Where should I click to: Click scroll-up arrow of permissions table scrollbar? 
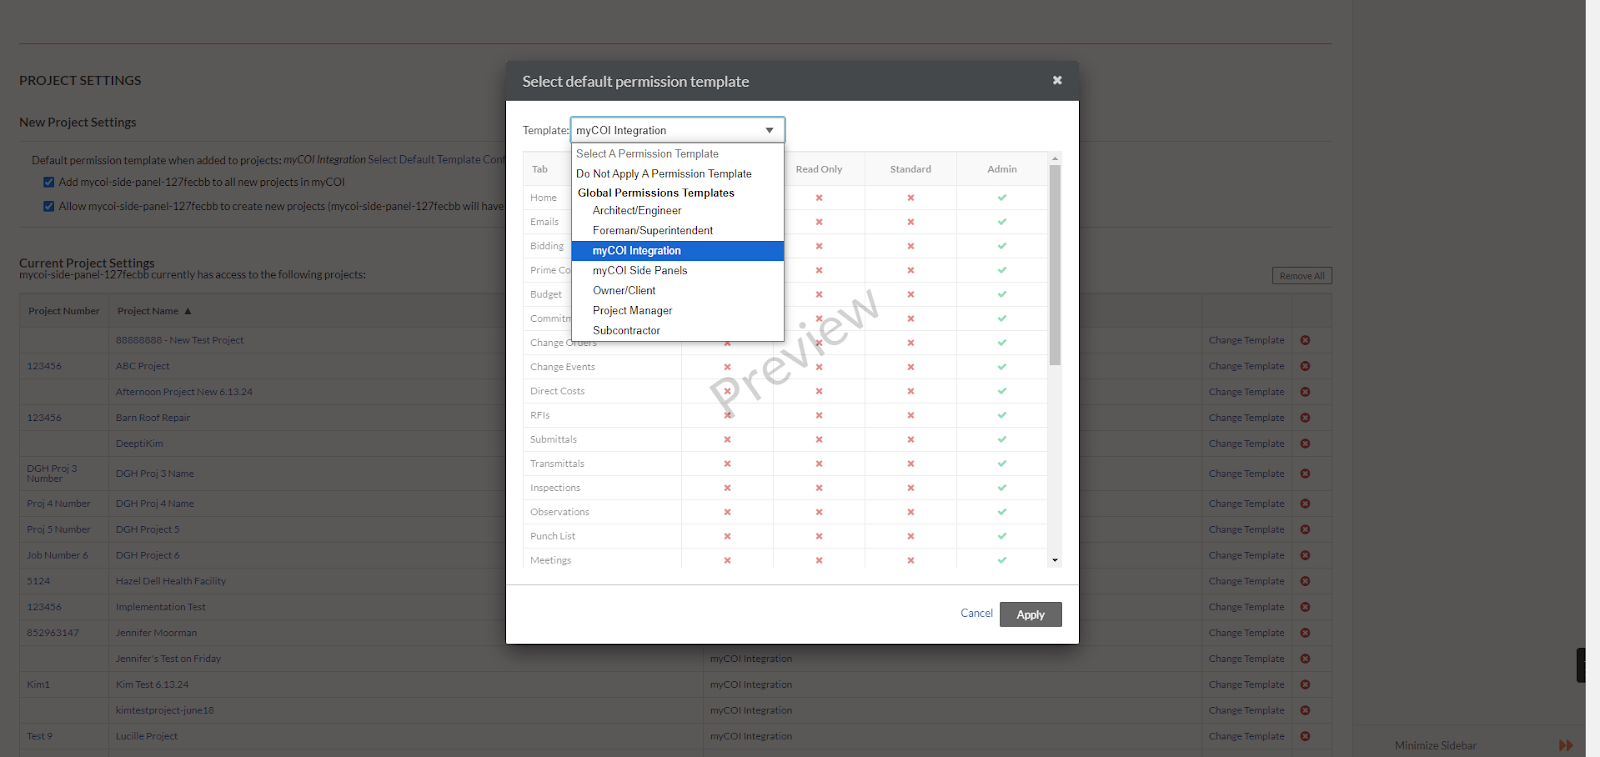1055,159
